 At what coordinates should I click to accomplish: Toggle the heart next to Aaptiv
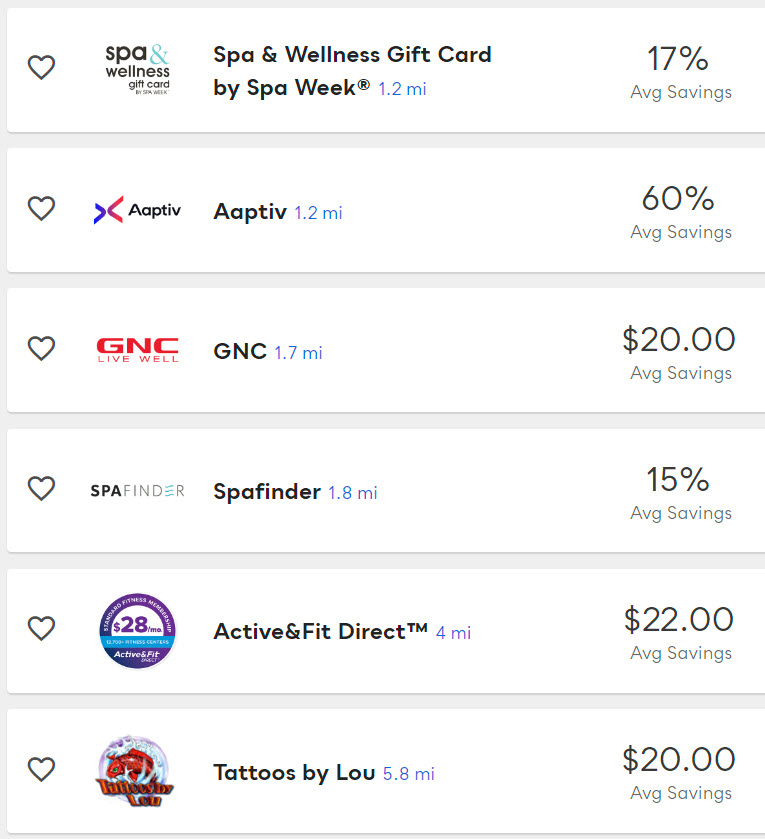pyautogui.click(x=41, y=208)
